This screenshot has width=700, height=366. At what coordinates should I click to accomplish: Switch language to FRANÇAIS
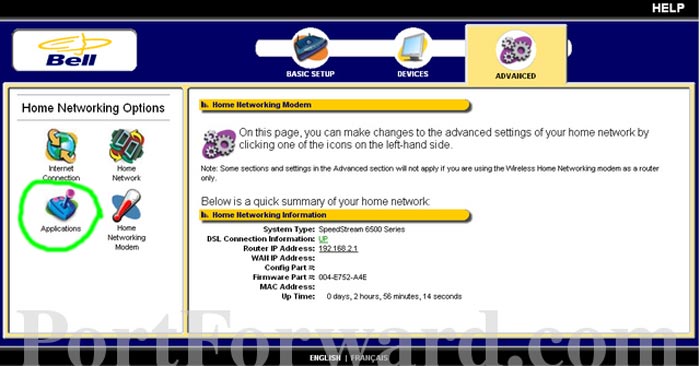point(370,358)
